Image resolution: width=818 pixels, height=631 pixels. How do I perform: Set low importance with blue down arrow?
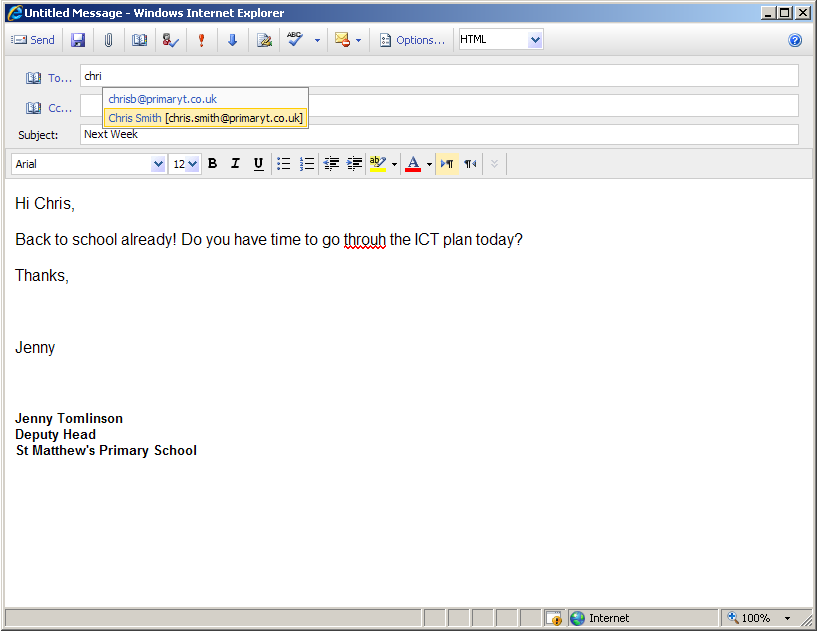(x=233, y=40)
